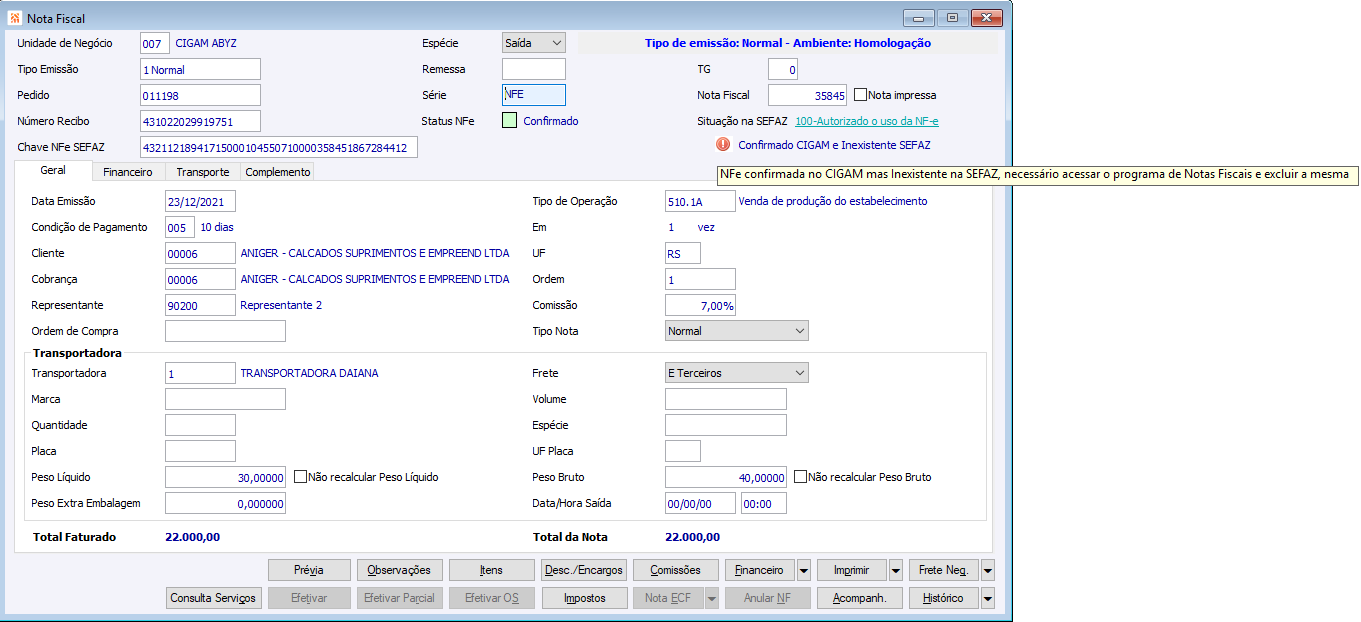The image size is (1361, 622).
Task: Click the Observações button
Action: [x=399, y=570]
